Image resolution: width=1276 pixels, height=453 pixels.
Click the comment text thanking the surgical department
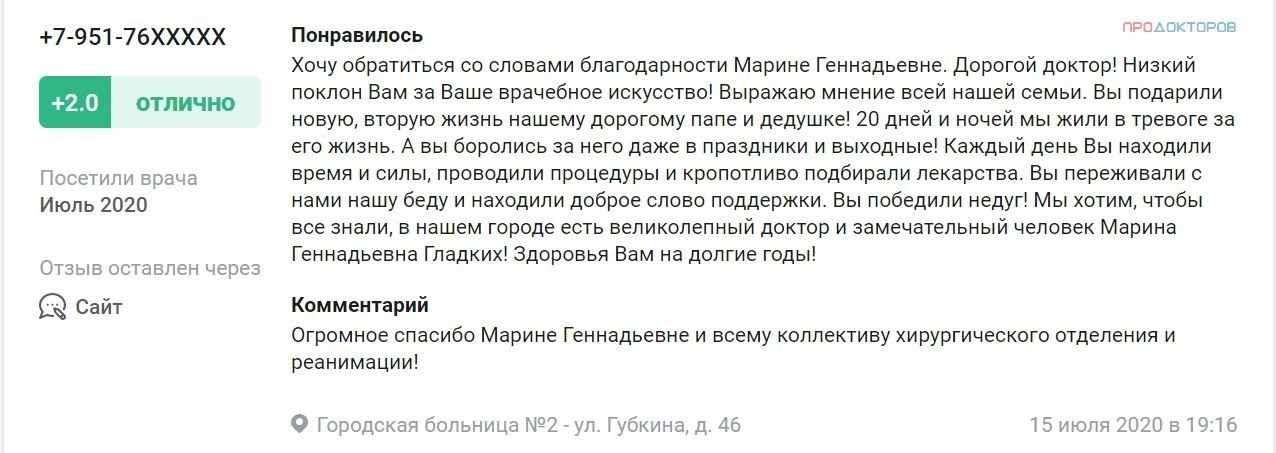point(734,348)
